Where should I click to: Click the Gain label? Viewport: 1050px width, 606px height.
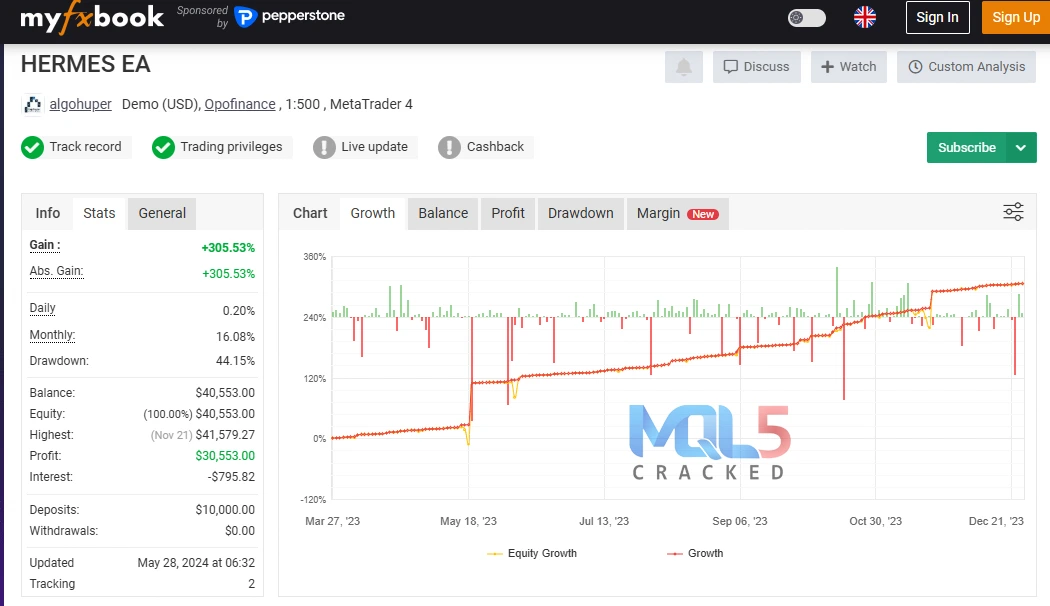[x=45, y=245]
